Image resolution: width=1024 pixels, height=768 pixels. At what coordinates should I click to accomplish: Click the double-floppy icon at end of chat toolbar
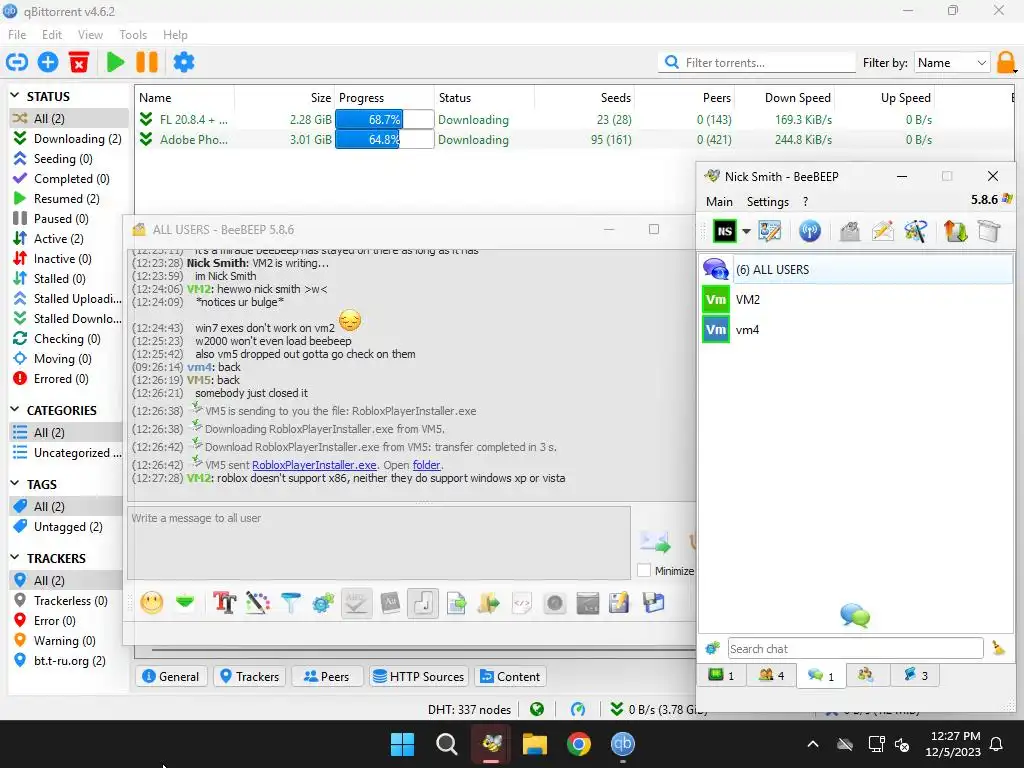[x=653, y=602]
